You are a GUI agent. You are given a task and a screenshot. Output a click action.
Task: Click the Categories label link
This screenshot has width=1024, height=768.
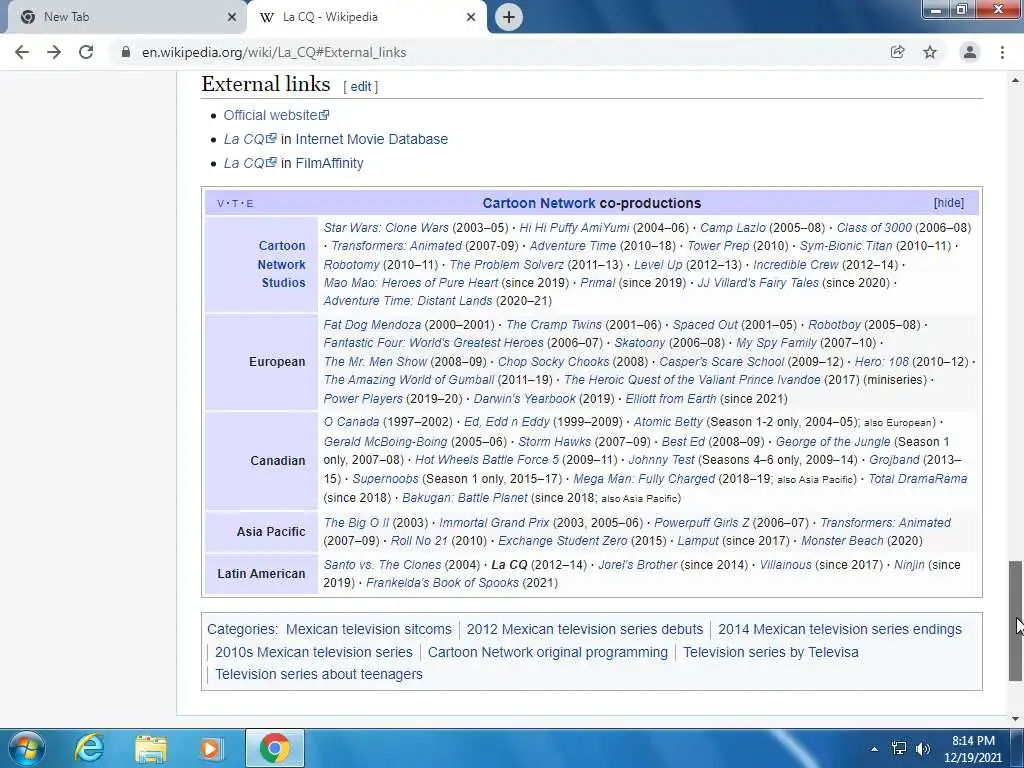[x=241, y=630]
